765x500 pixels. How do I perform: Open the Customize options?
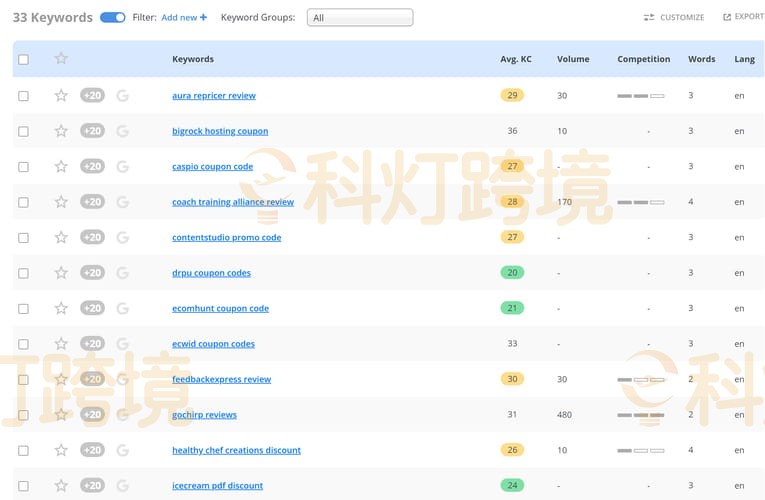[674, 18]
